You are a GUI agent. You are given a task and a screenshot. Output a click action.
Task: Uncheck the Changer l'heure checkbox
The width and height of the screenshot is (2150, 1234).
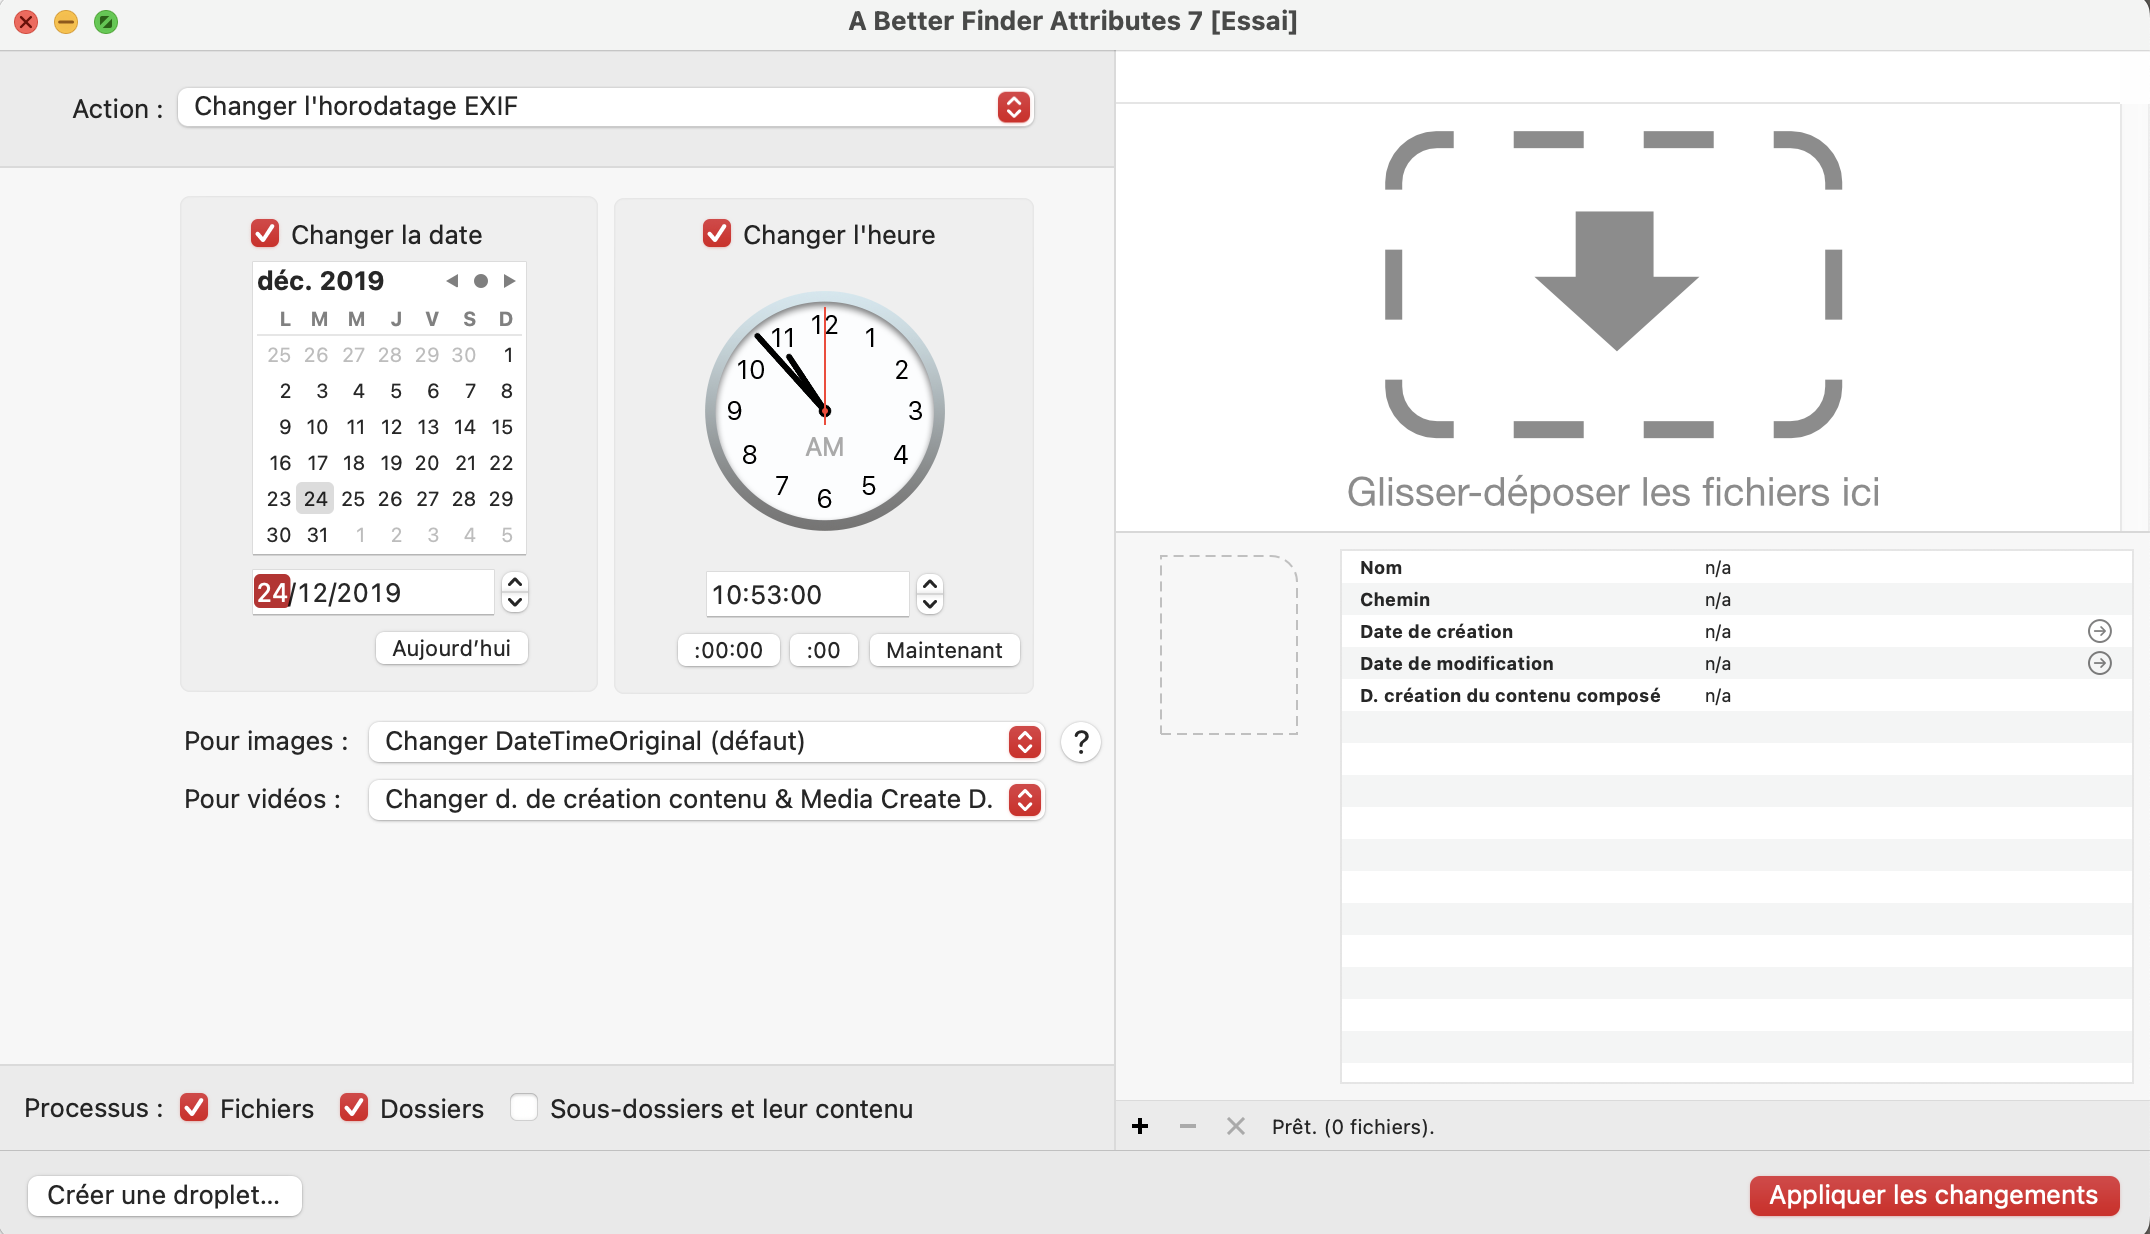[717, 234]
